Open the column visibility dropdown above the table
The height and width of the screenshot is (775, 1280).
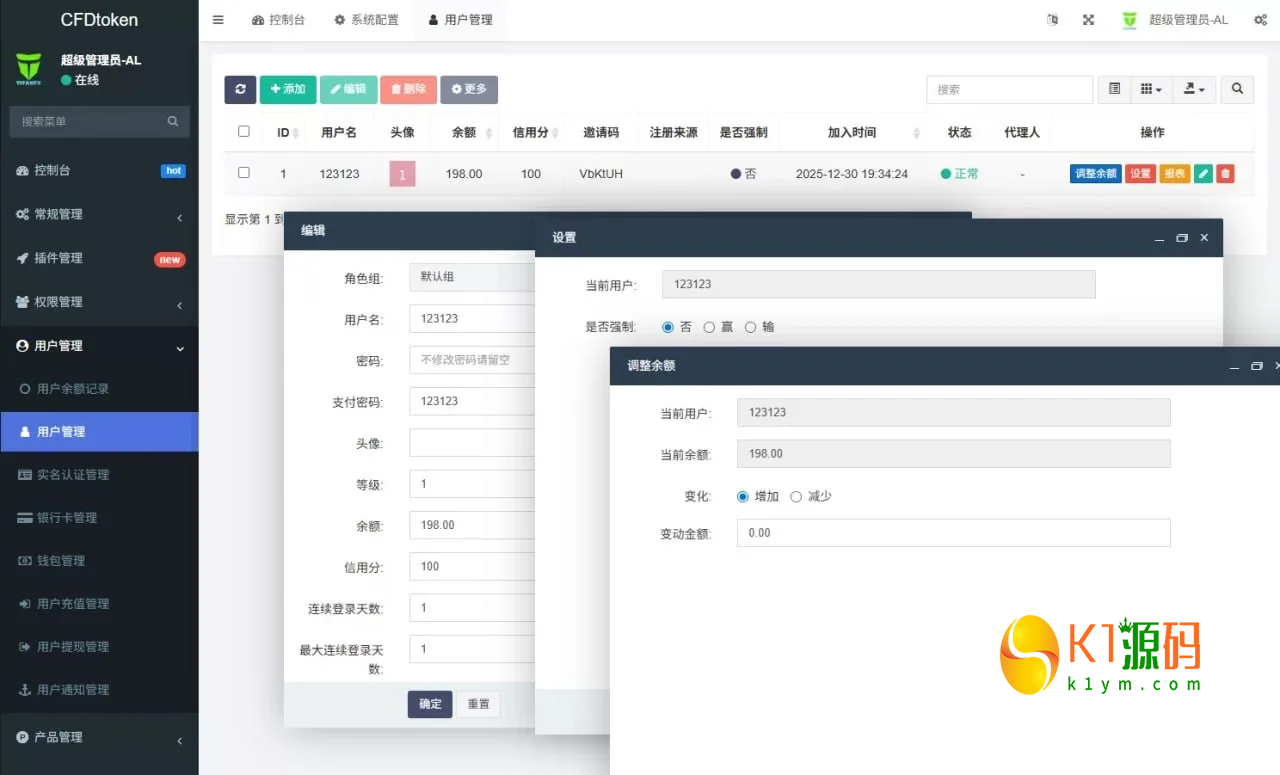tap(1150, 89)
